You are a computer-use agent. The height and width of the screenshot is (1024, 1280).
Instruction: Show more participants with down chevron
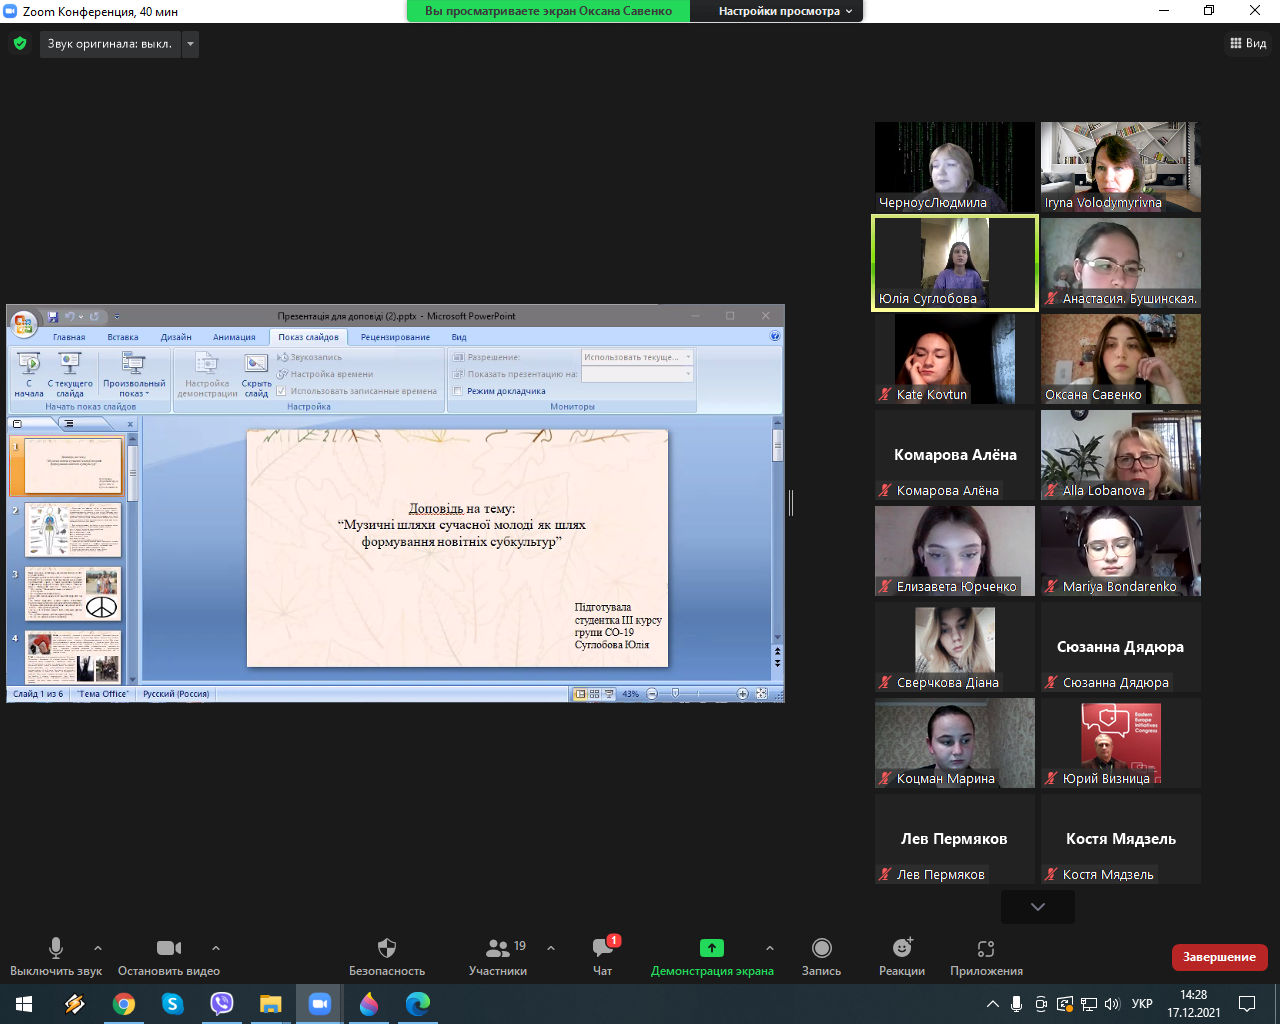click(1038, 907)
